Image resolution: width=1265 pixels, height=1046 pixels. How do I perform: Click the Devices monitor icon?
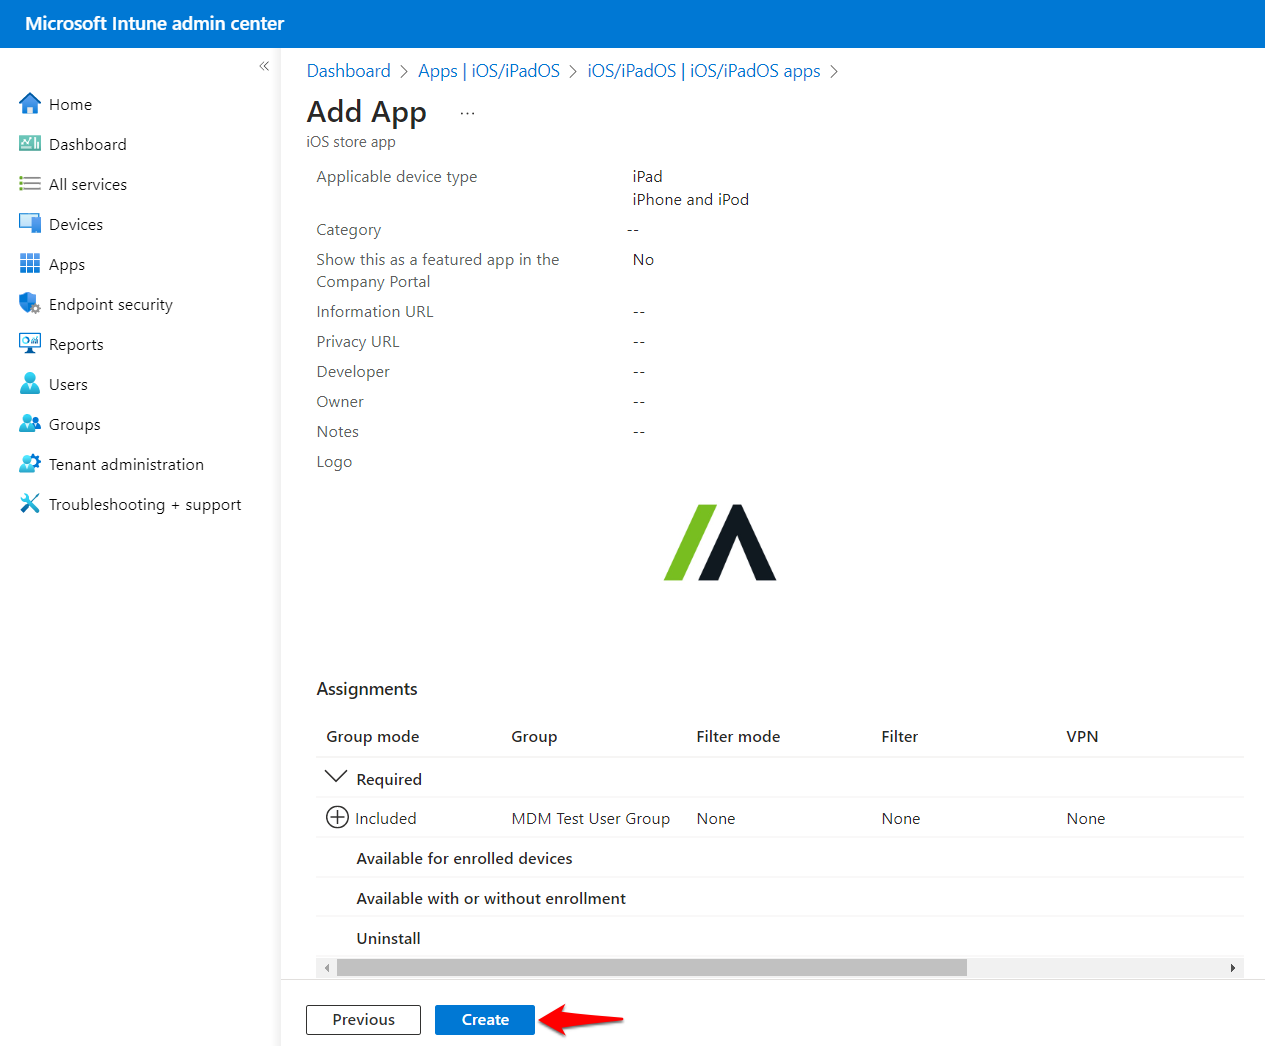click(x=30, y=223)
